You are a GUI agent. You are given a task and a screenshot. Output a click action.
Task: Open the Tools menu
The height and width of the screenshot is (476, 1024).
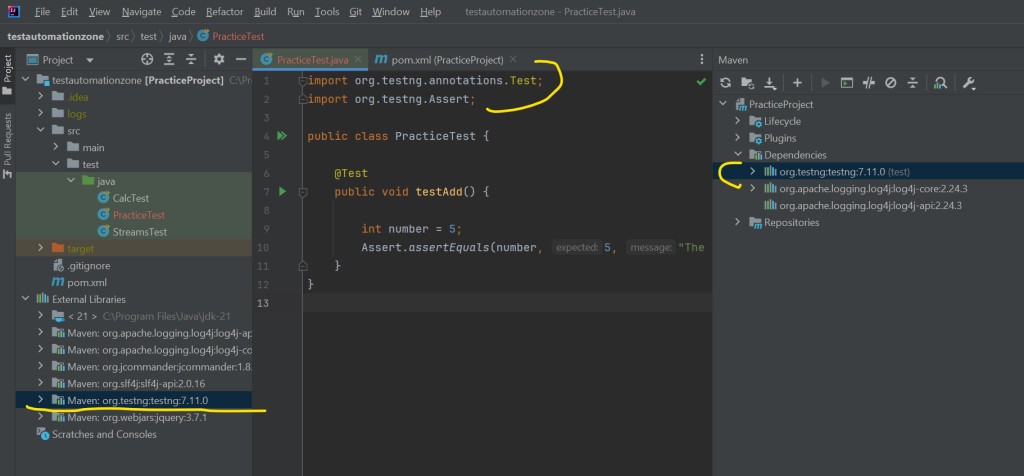[x=327, y=12]
